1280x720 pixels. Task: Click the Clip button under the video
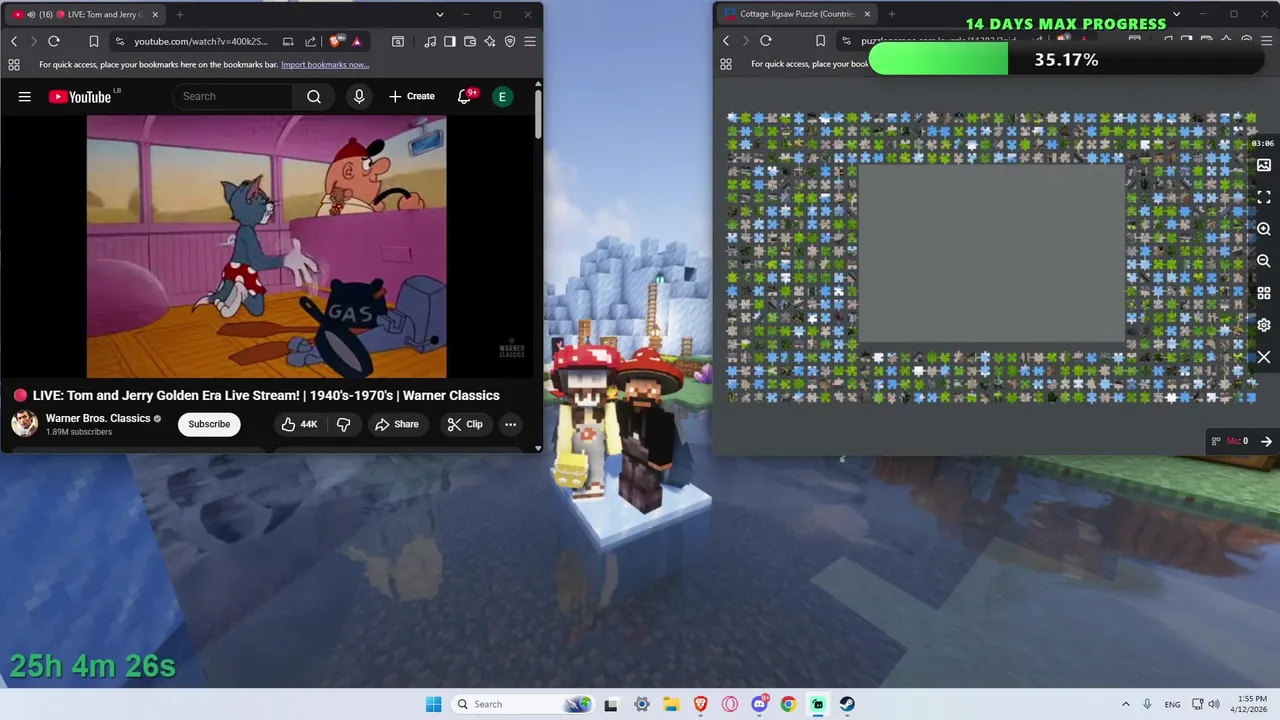[465, 424]
